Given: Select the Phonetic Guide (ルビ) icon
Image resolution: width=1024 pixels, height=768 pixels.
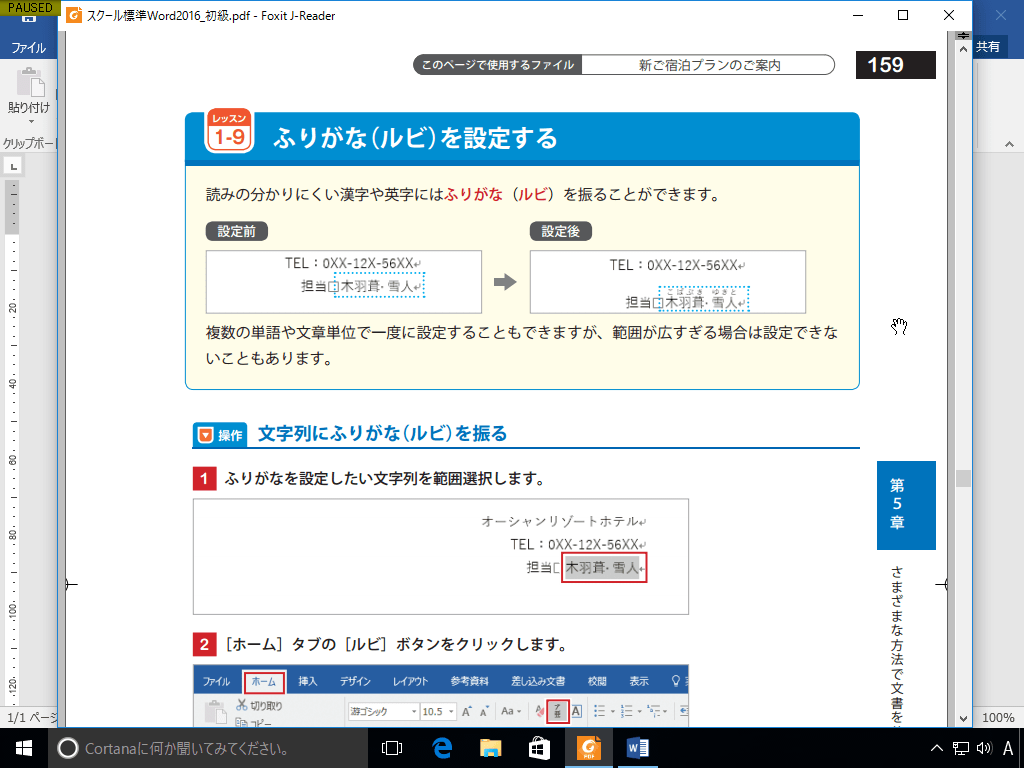Looking at the screenshot, I should pos(558,710).
